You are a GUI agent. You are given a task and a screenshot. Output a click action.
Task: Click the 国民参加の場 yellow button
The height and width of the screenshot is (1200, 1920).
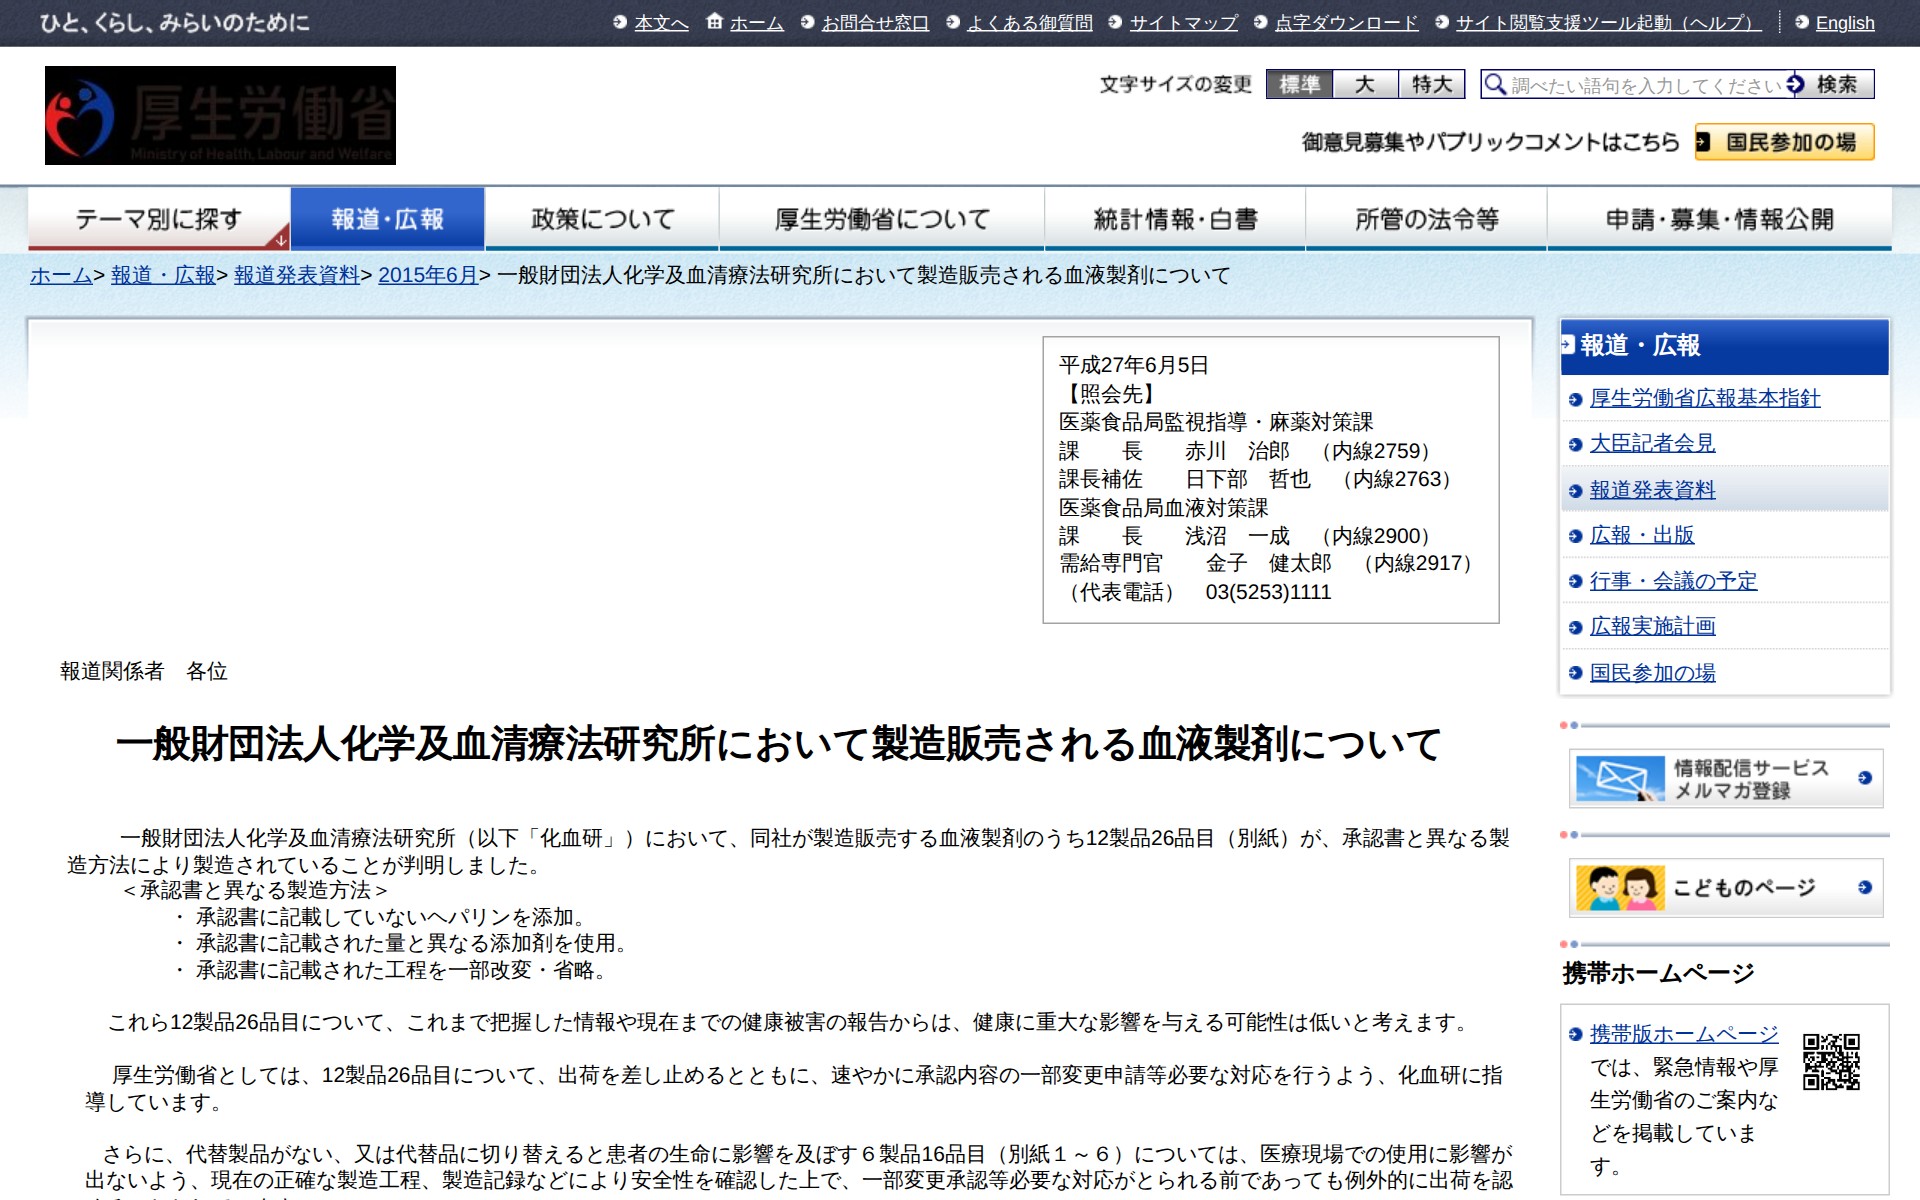pos(1784,142)
